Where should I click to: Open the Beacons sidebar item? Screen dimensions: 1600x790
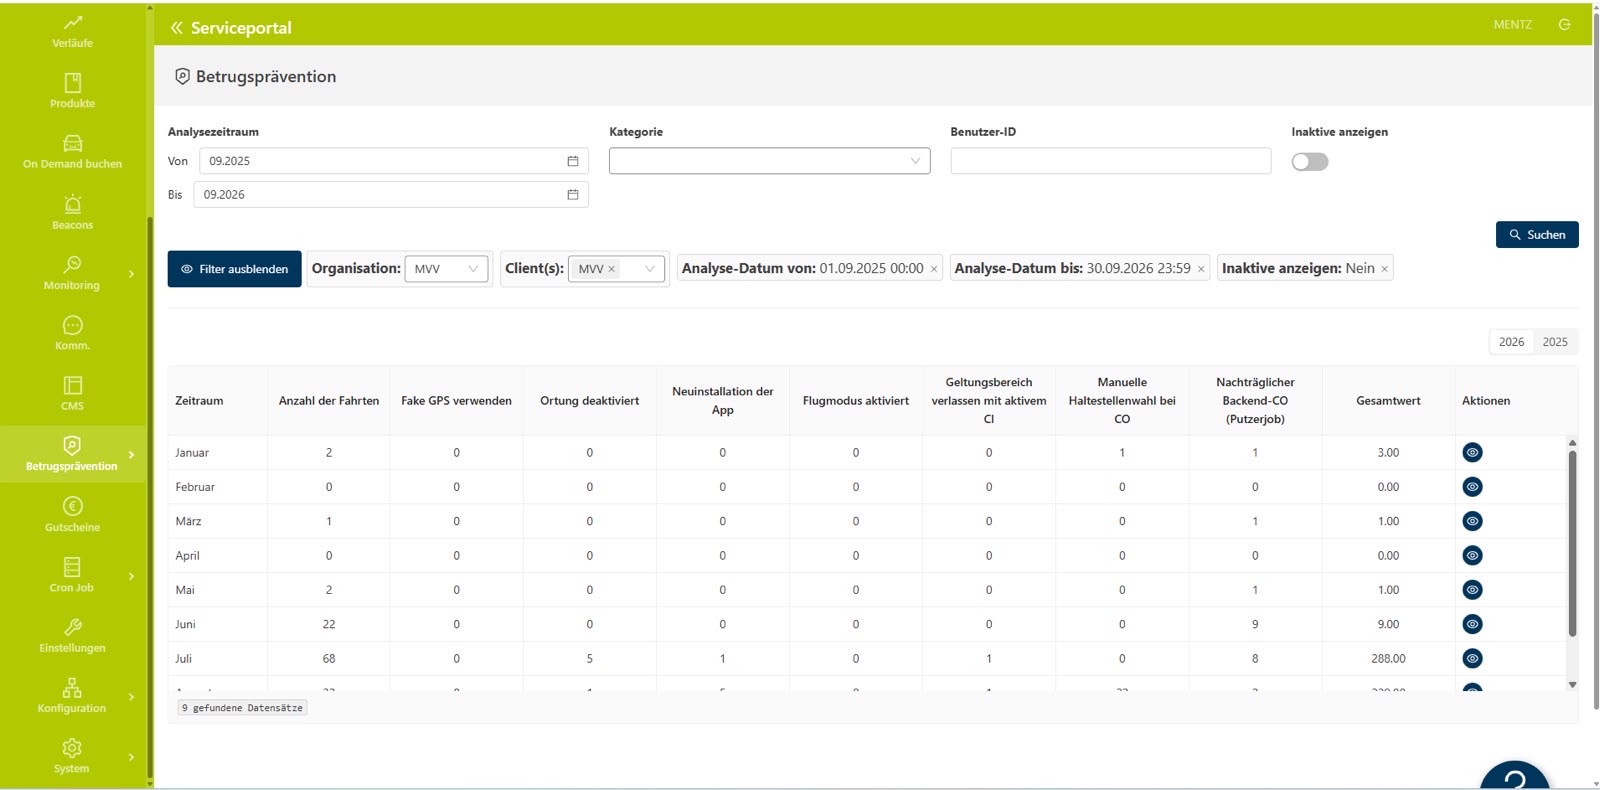72,212
